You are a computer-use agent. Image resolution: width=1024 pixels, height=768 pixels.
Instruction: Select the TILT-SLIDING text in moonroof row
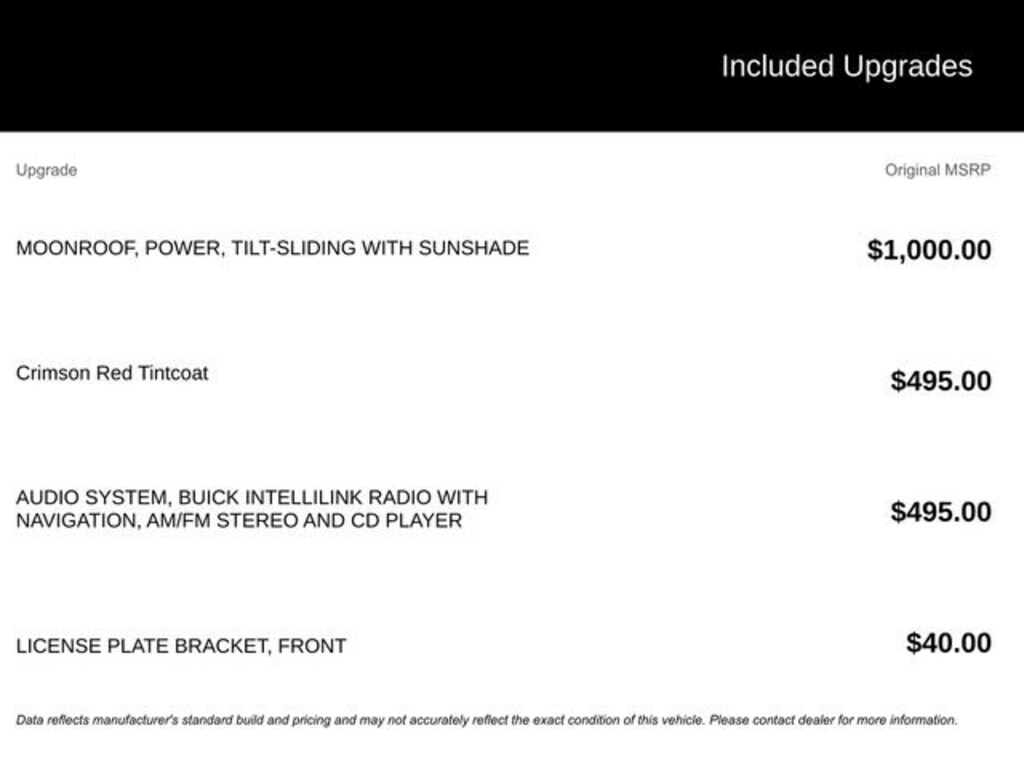pyautogui.click(x=293, y=248)
